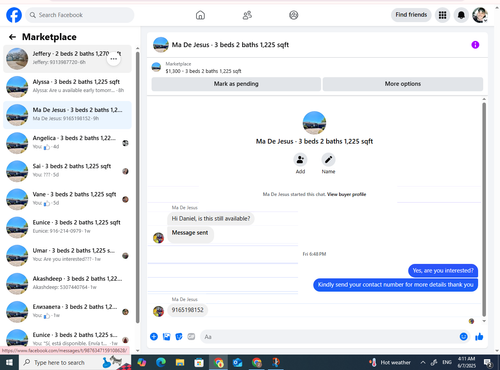500x370 pixels.
Task: Click the Facebook logo
Action: [14, 15]
